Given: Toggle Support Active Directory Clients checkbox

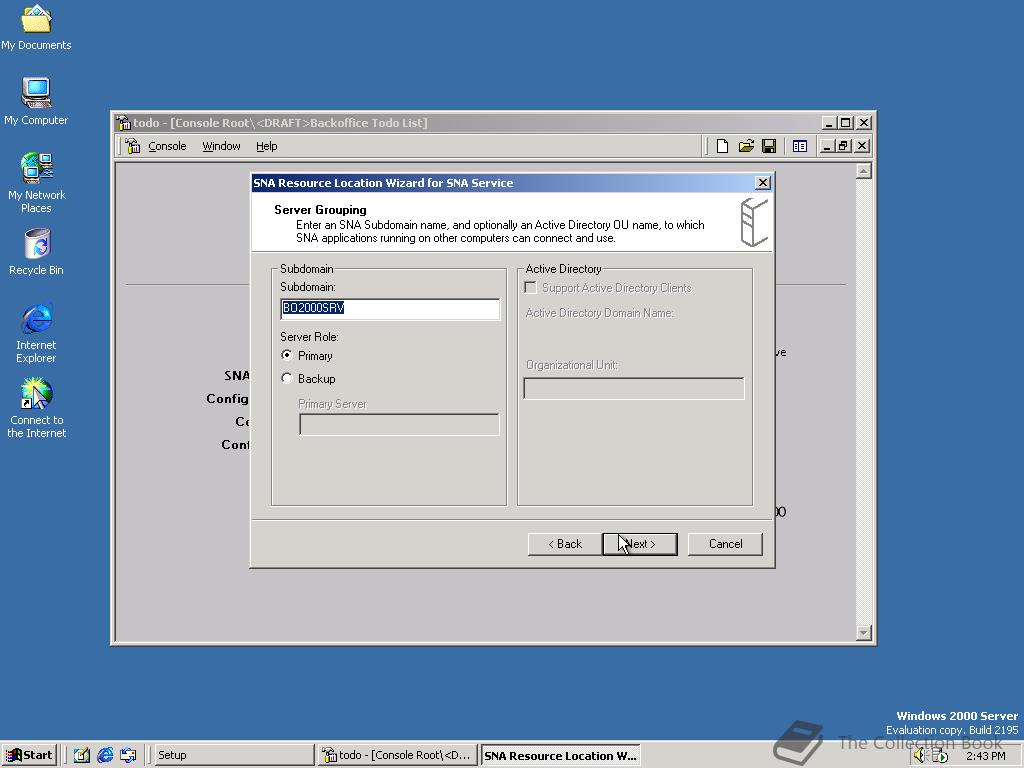Looking at the screenshot, I should [x=531, y=288].
